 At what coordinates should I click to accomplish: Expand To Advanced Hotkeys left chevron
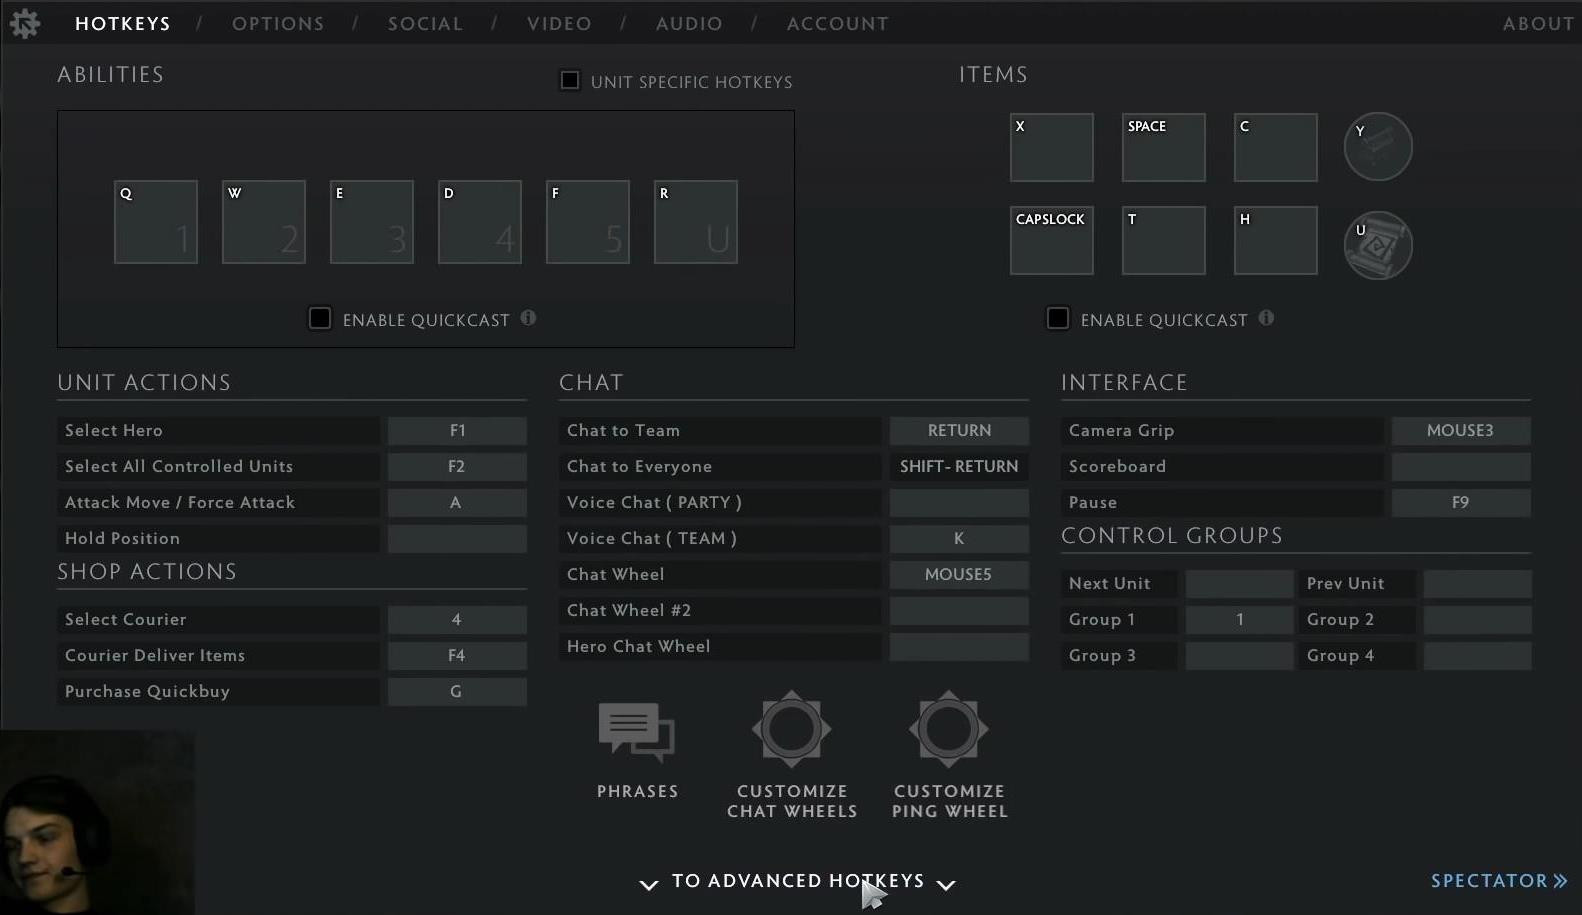(649, 884)
